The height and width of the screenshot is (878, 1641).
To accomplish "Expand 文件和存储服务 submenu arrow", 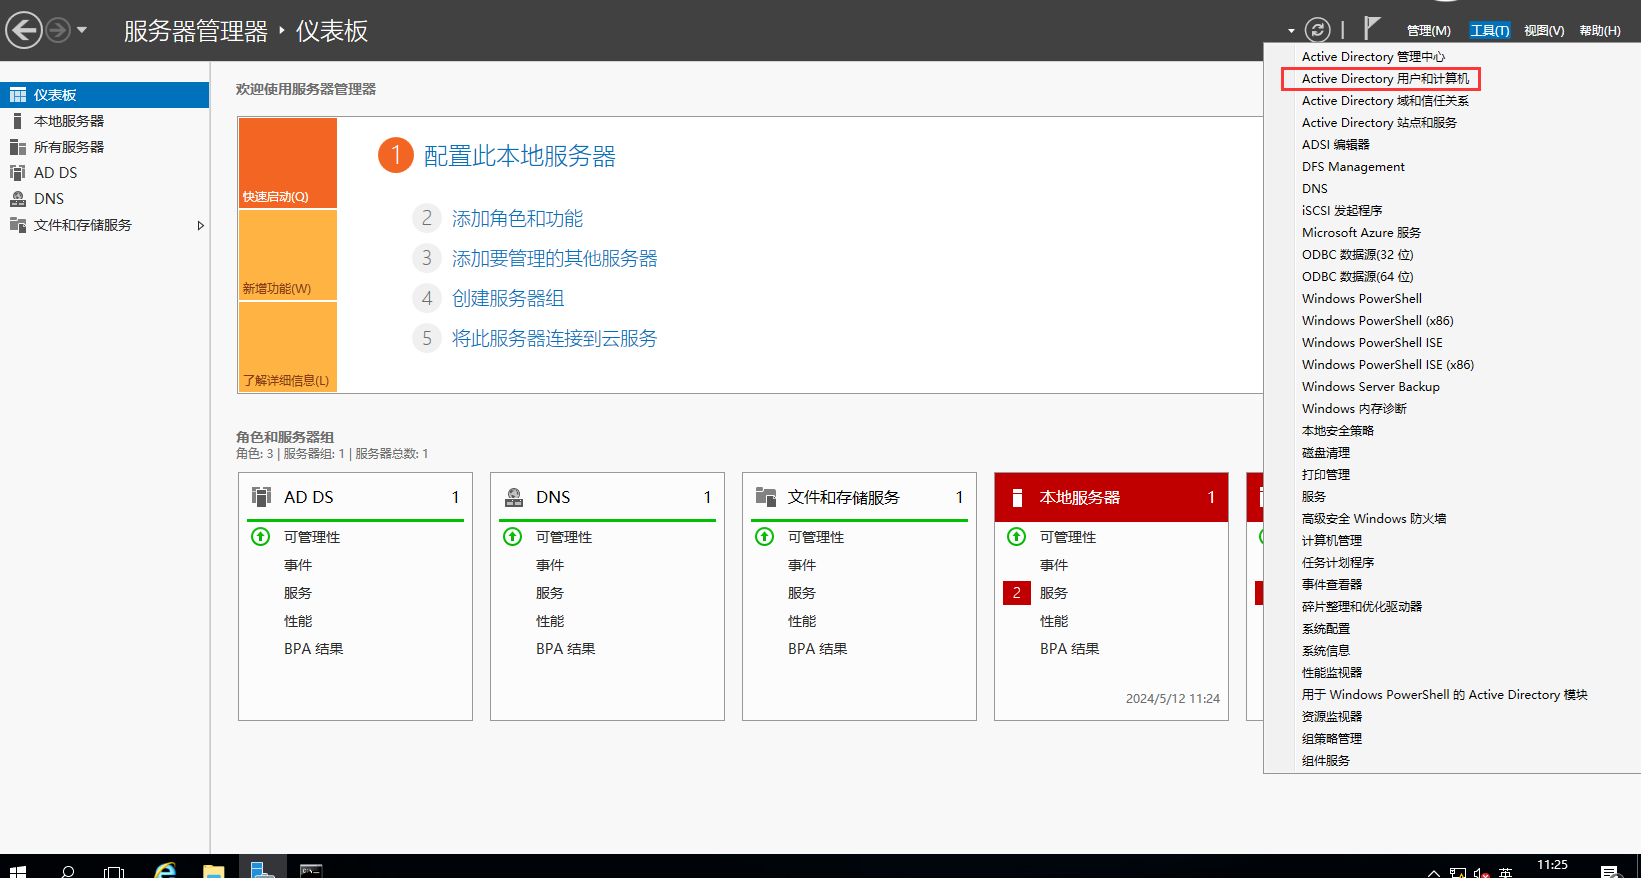I will point(200,226).
